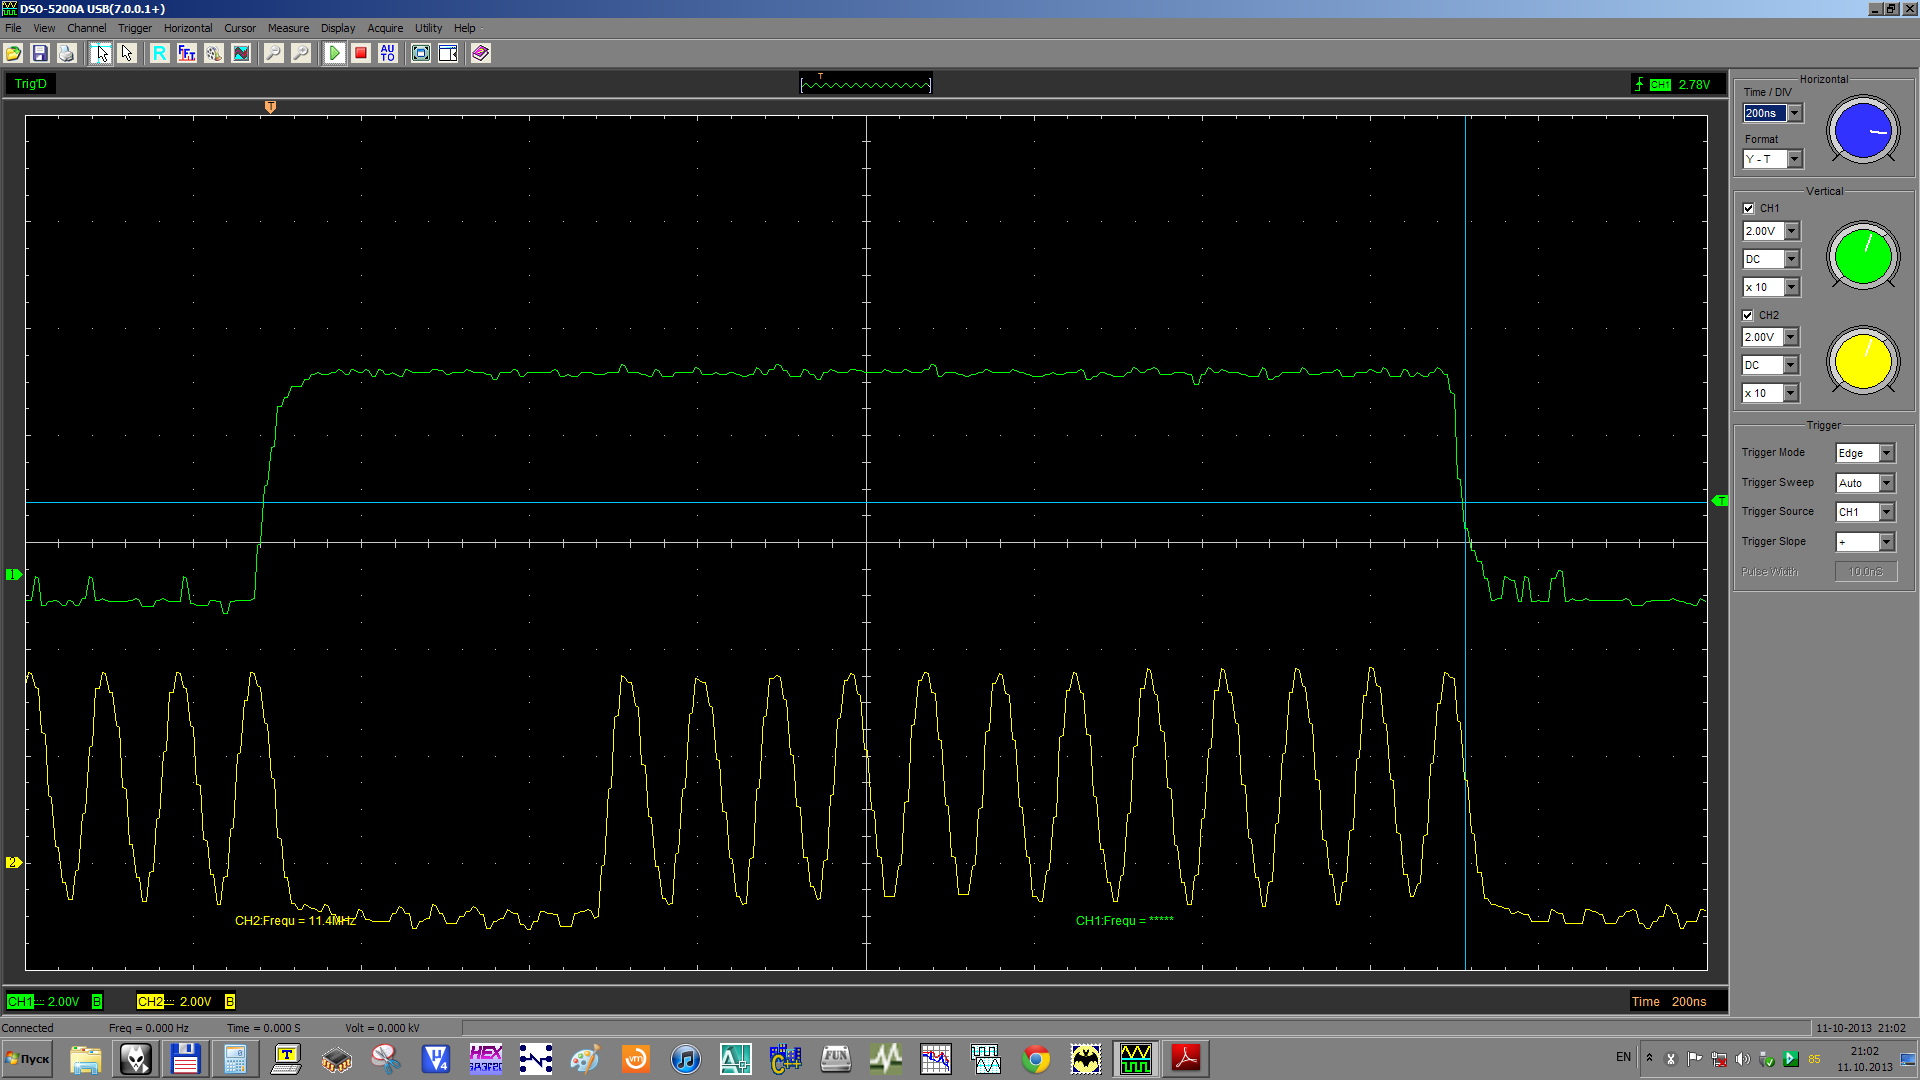The image size is (1920, 1080).
Task: Open the Measure menu
Action: pos(288,28)
